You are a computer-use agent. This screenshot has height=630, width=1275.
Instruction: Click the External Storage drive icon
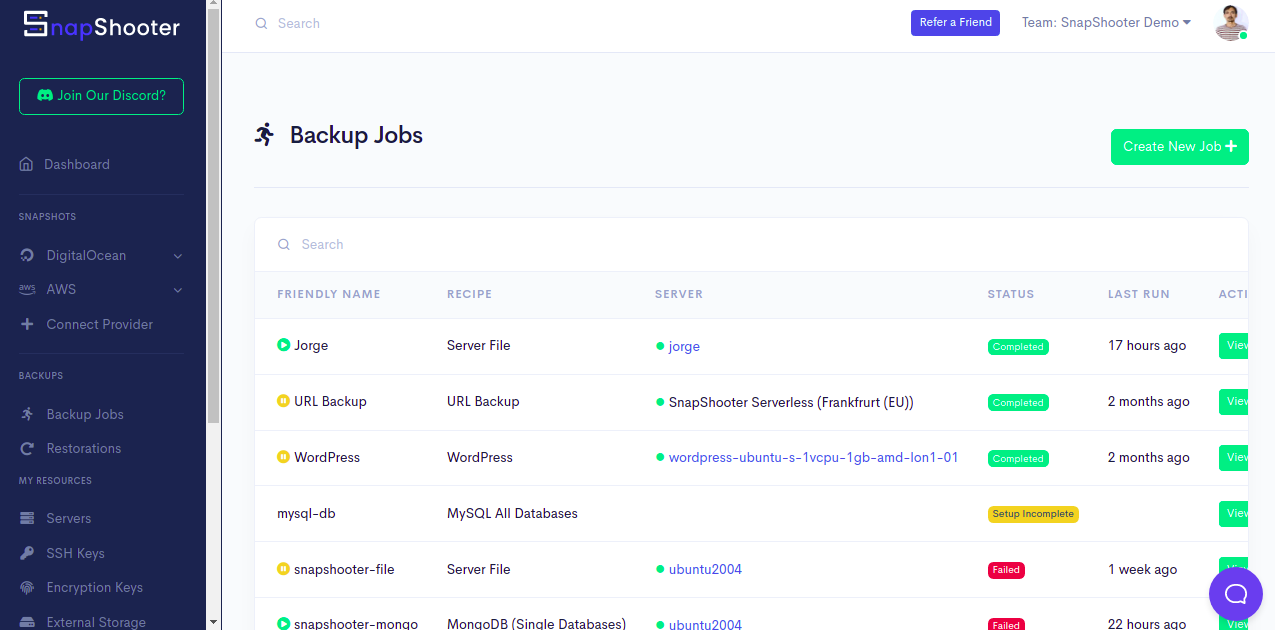click(27, 622)
